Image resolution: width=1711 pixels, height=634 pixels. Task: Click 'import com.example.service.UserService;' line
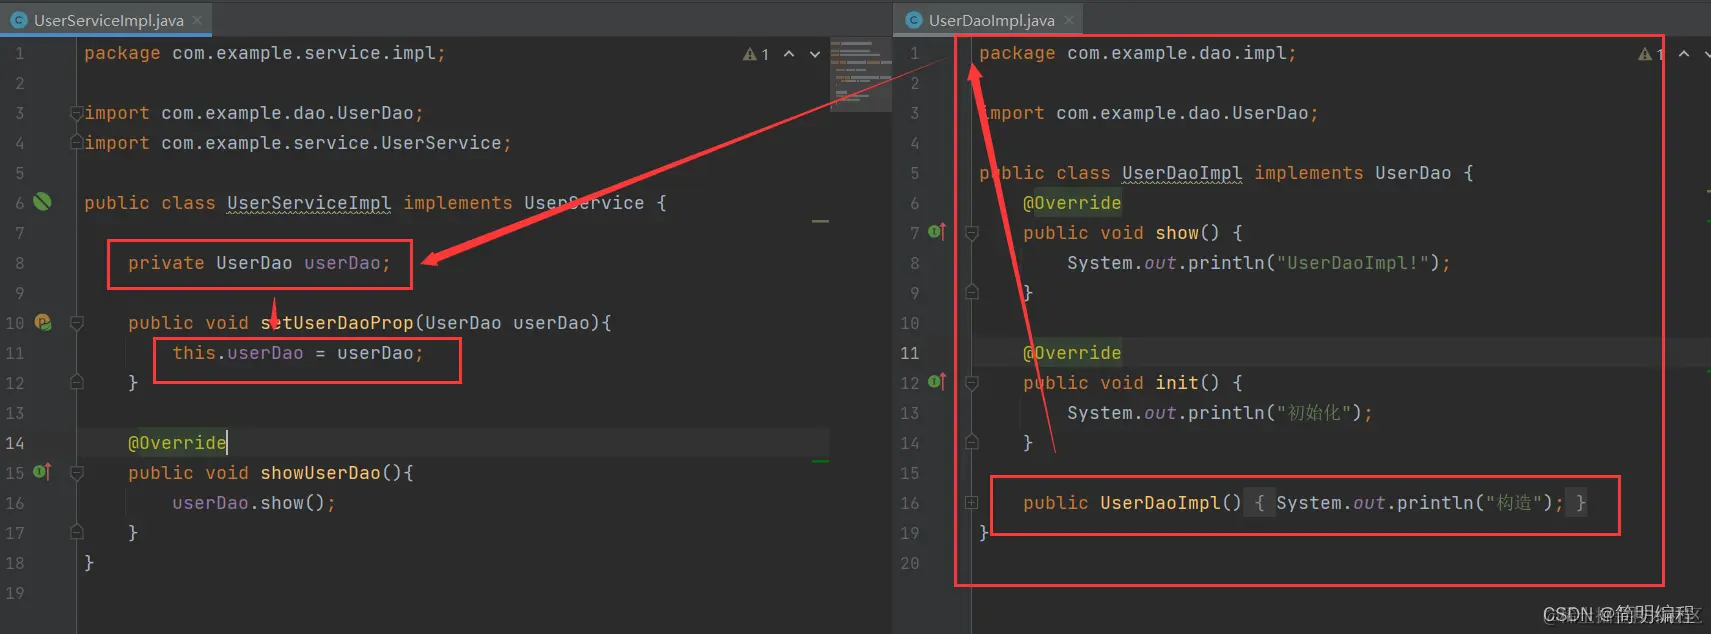click(298, 143)
